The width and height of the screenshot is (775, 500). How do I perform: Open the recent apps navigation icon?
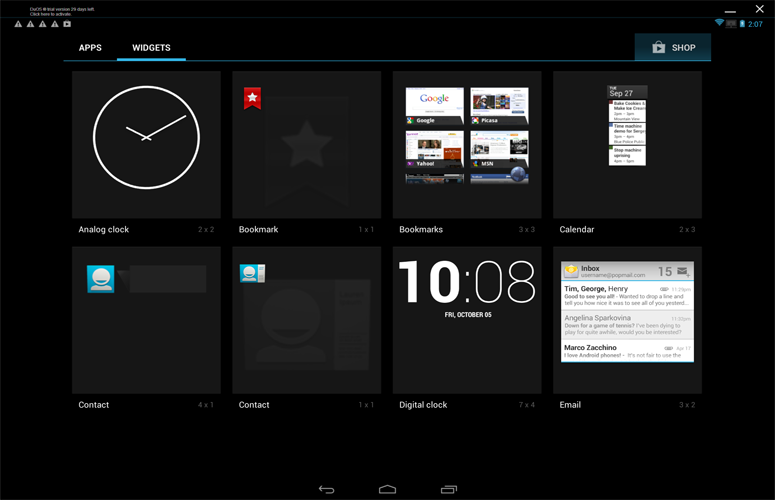point(449,489)
